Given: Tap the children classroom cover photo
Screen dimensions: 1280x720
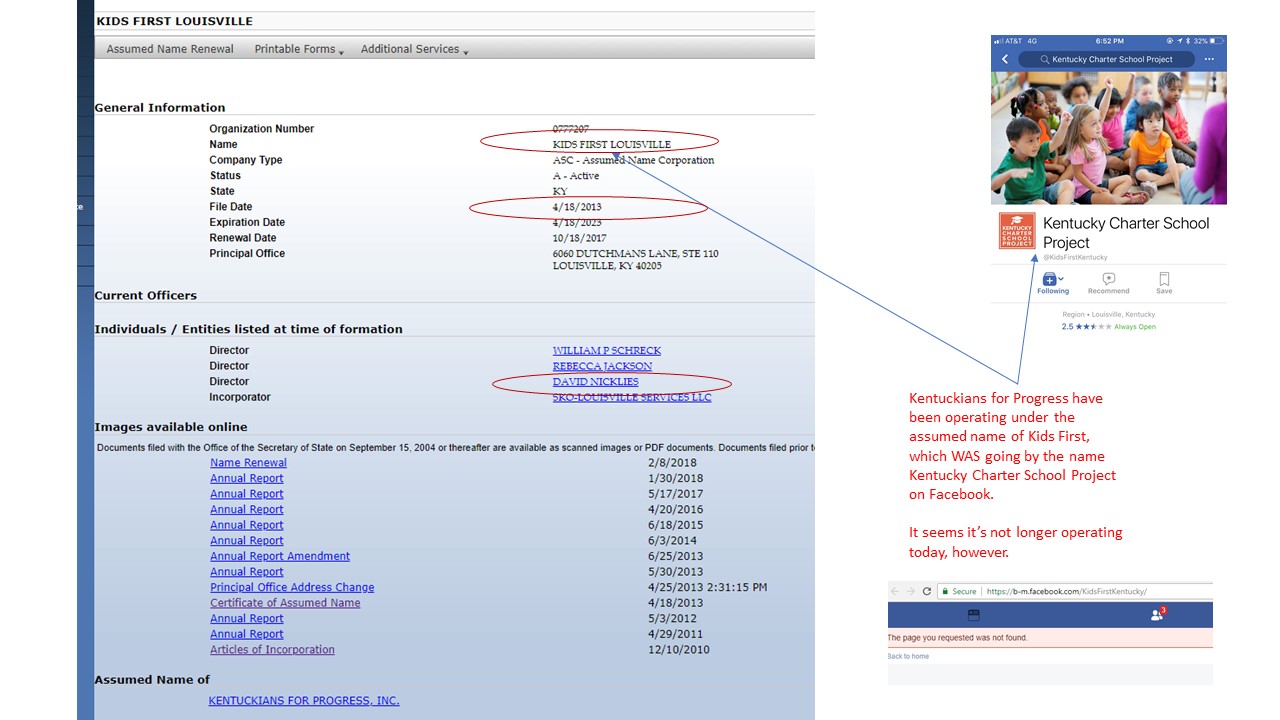Looking at the screenshot, I should tap(1109, 138).
